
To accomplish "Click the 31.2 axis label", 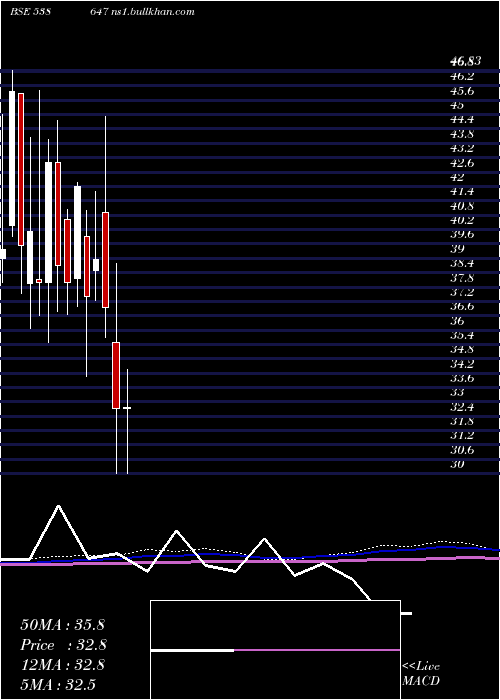I will pyautogui.click(x=462, y=435).
